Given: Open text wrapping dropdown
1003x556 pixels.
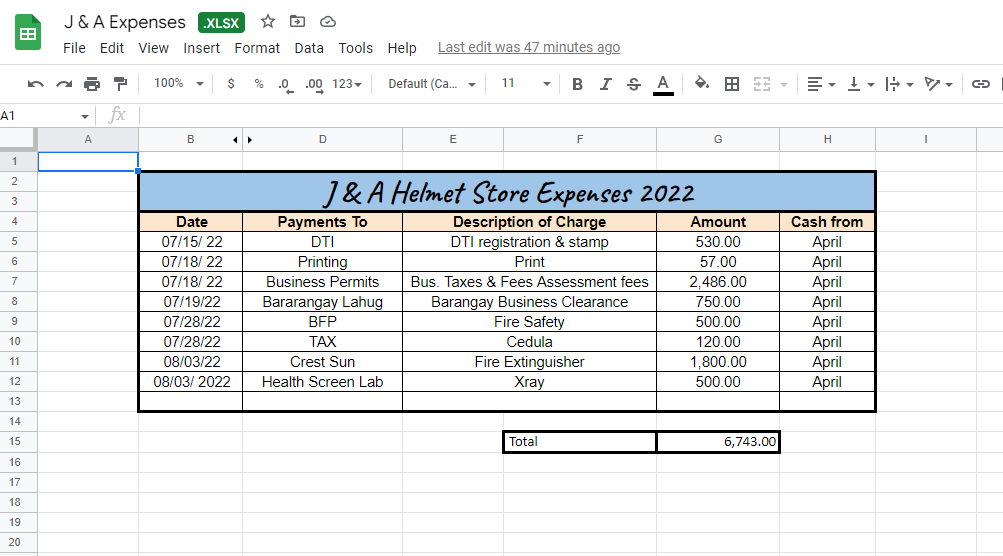Looking at the screenshot, I should (899, 84).
